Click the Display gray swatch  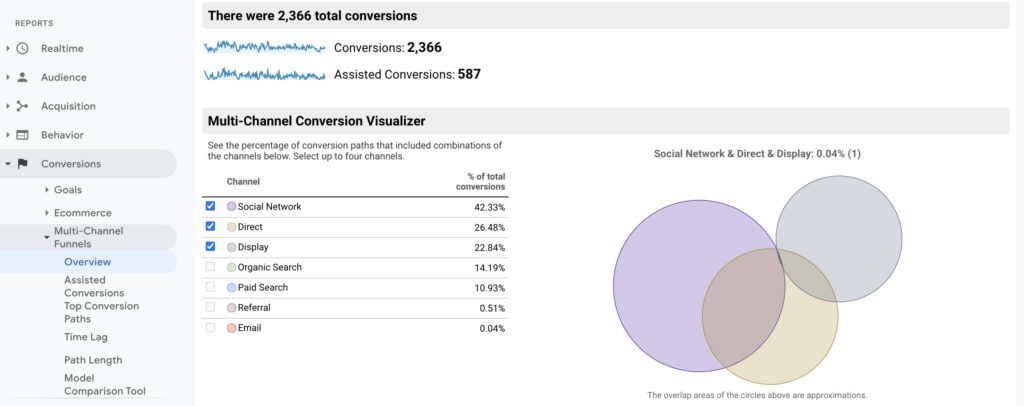pyautogui.click(x=231, y=247)
